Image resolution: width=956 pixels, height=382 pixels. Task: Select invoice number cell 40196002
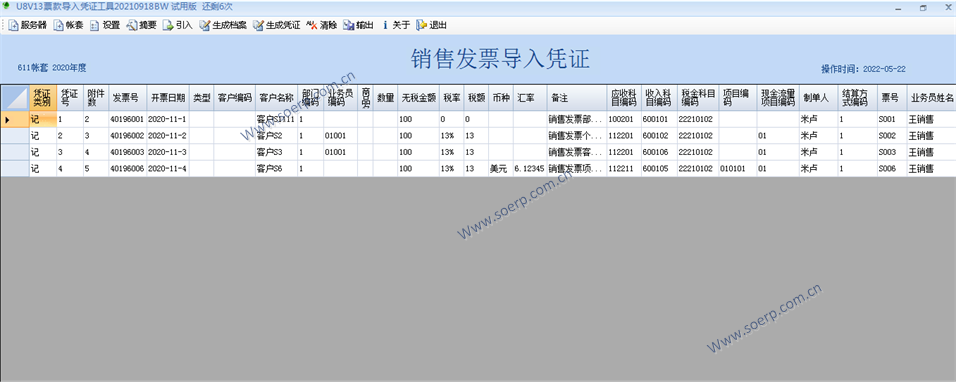(x=126, y=136)
